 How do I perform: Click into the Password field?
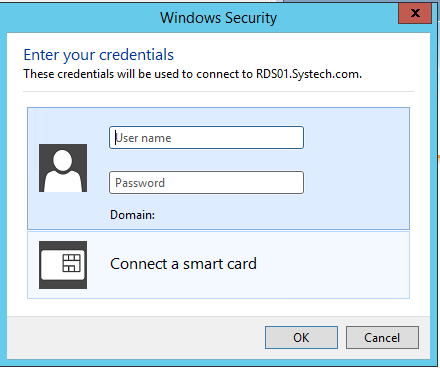coord(206,182)
